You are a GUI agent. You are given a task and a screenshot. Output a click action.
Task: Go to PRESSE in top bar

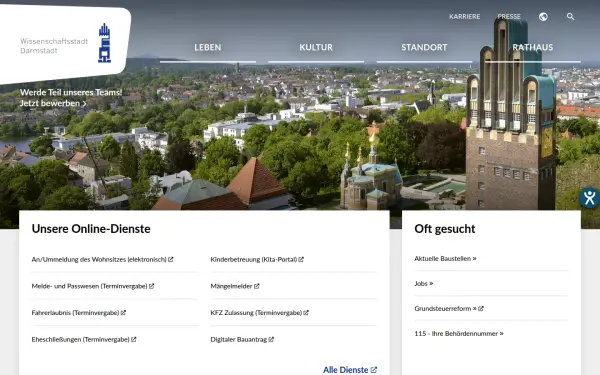[509, 17]
